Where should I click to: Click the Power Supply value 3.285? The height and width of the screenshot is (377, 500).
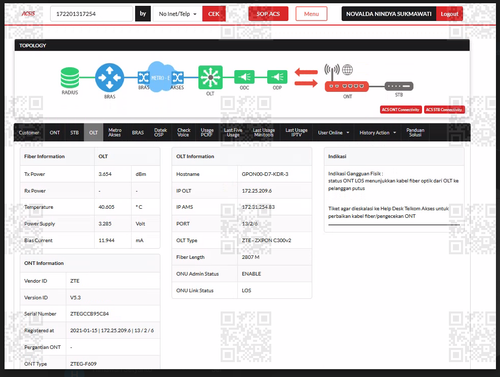(x=105, y=224)
